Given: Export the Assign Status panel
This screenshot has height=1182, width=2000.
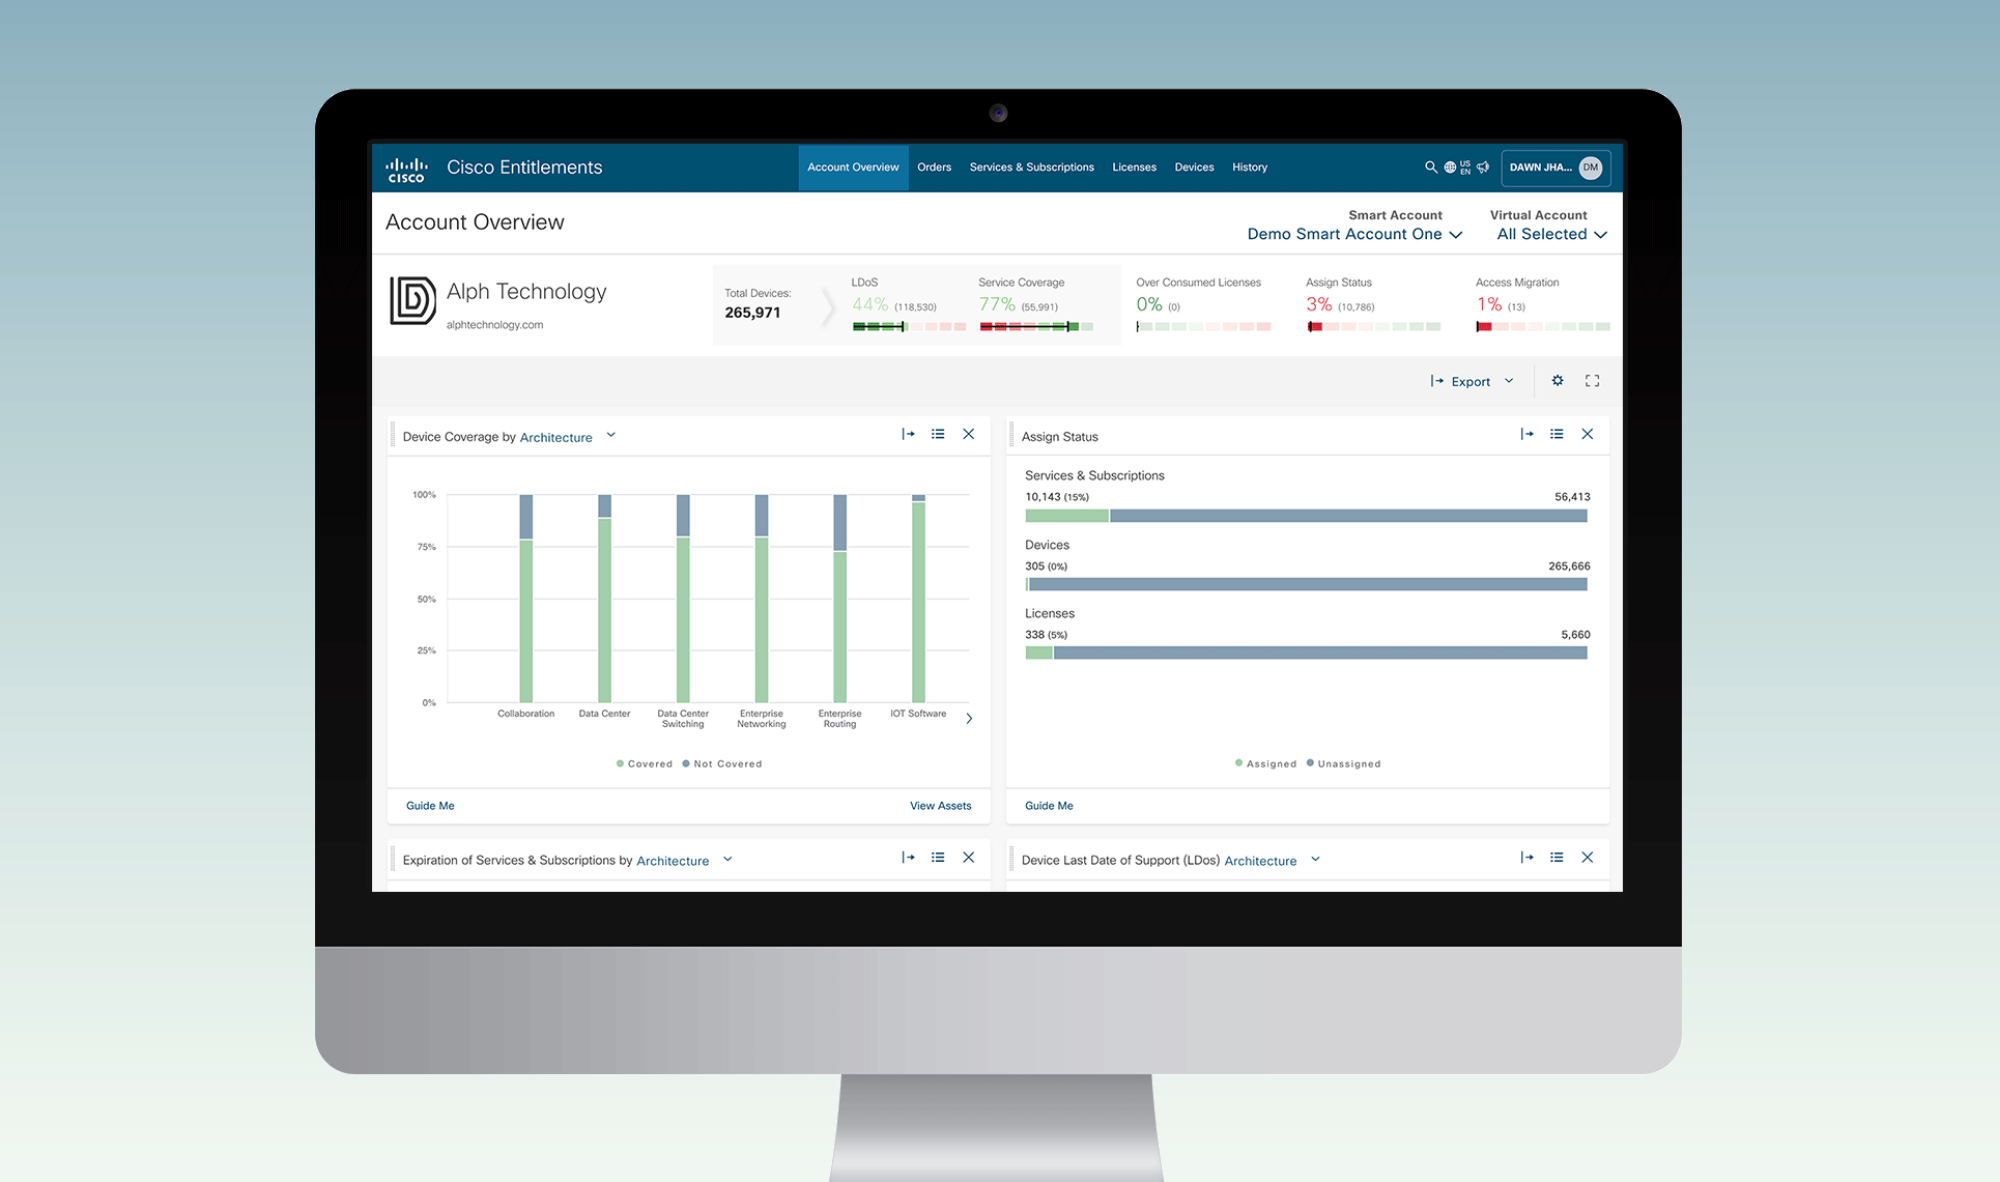Looking at the screenshot, I should pyautogui.click(x=1527, y=434).
